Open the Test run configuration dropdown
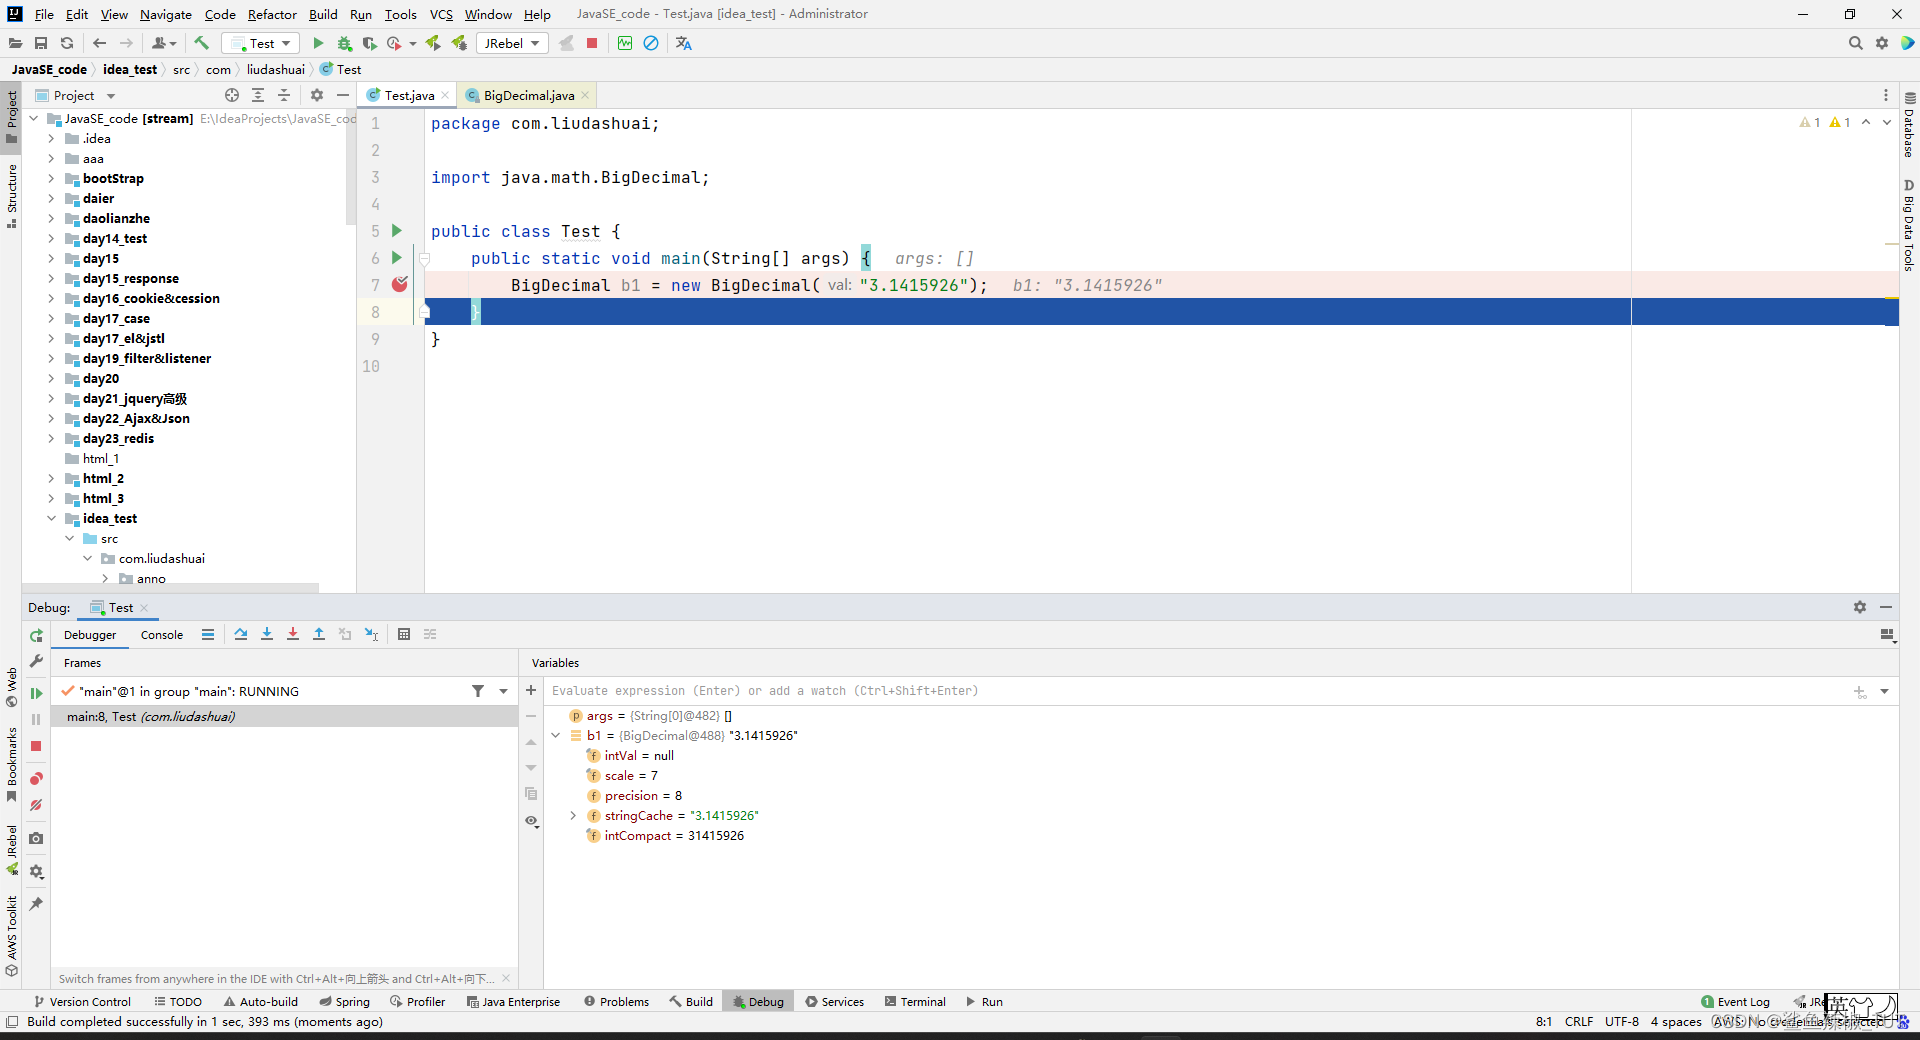The width and height of the screenshot is (1920, 1040). click(261, 43)
